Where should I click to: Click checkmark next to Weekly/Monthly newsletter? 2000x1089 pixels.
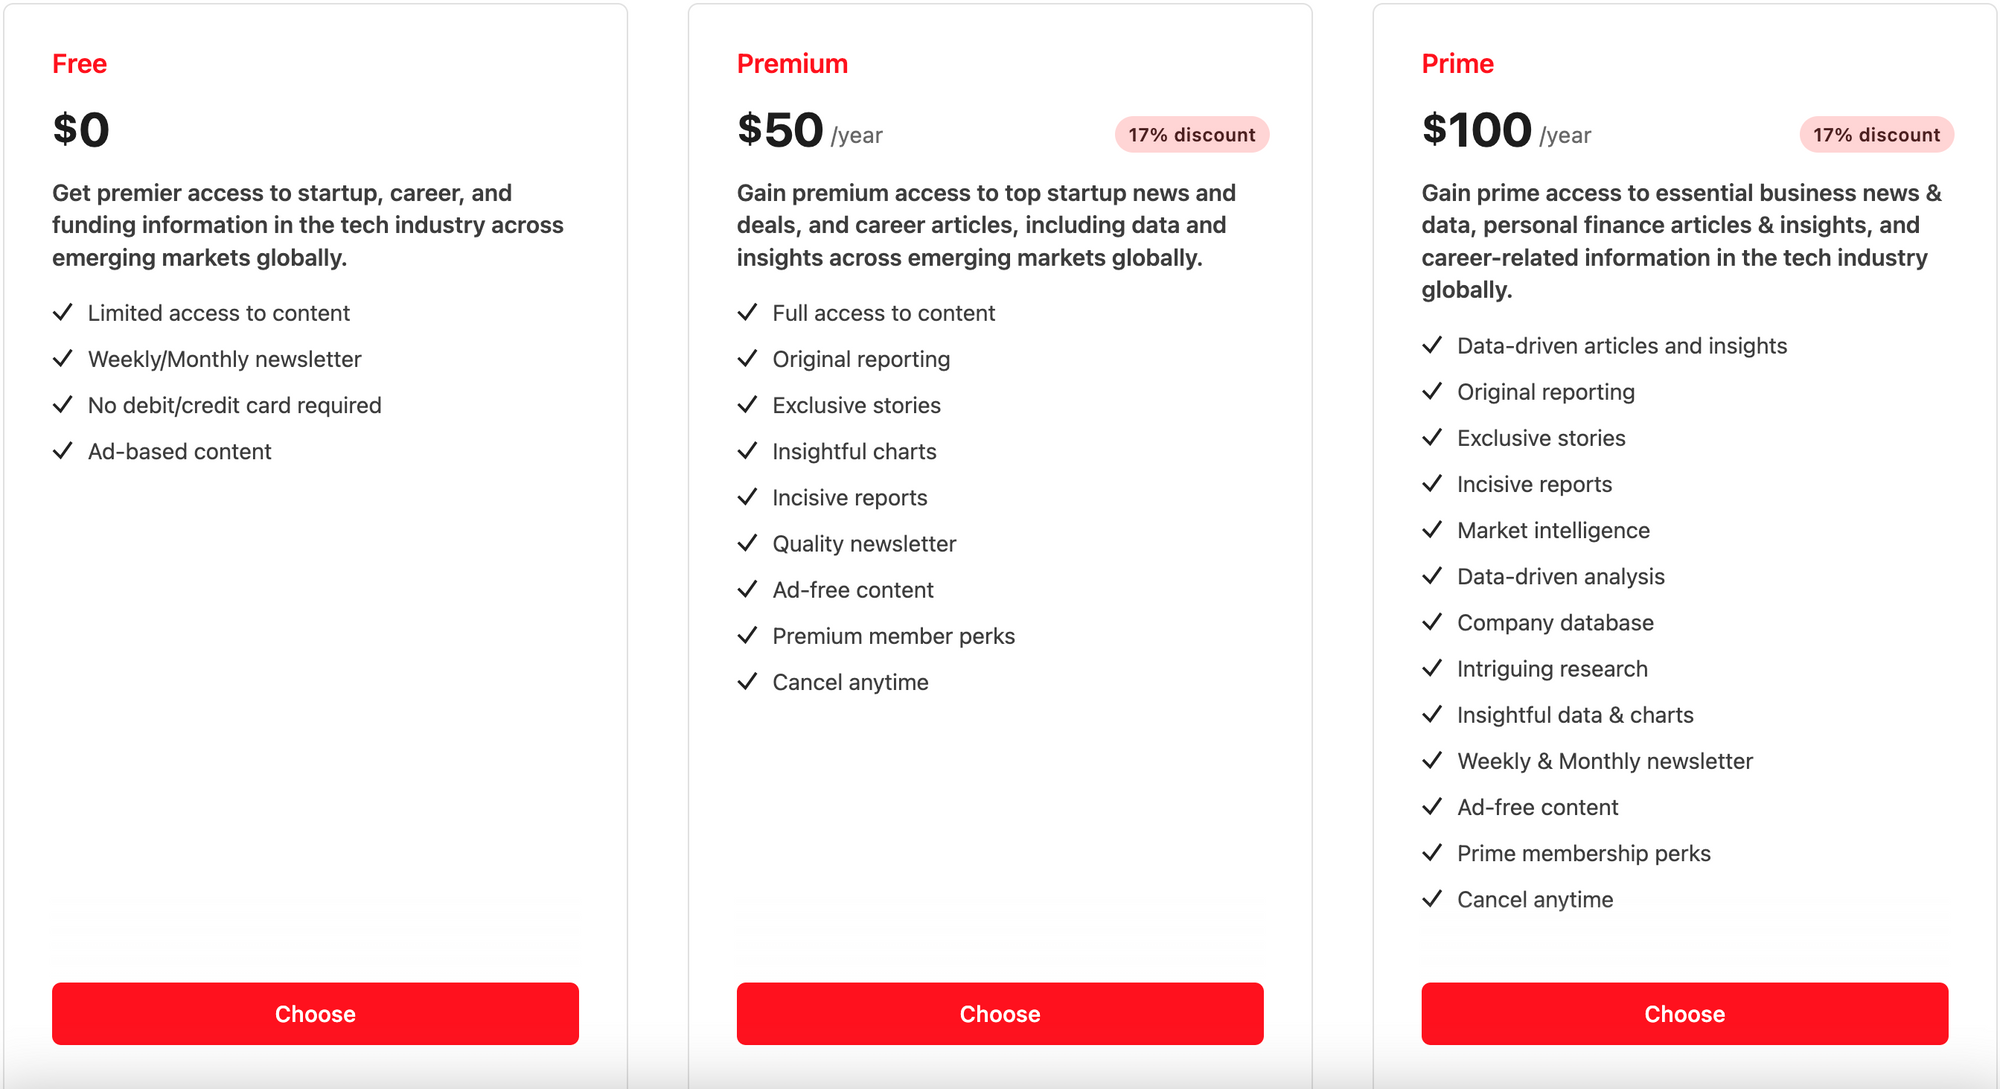pyautogui.click(x=63, y=359)
